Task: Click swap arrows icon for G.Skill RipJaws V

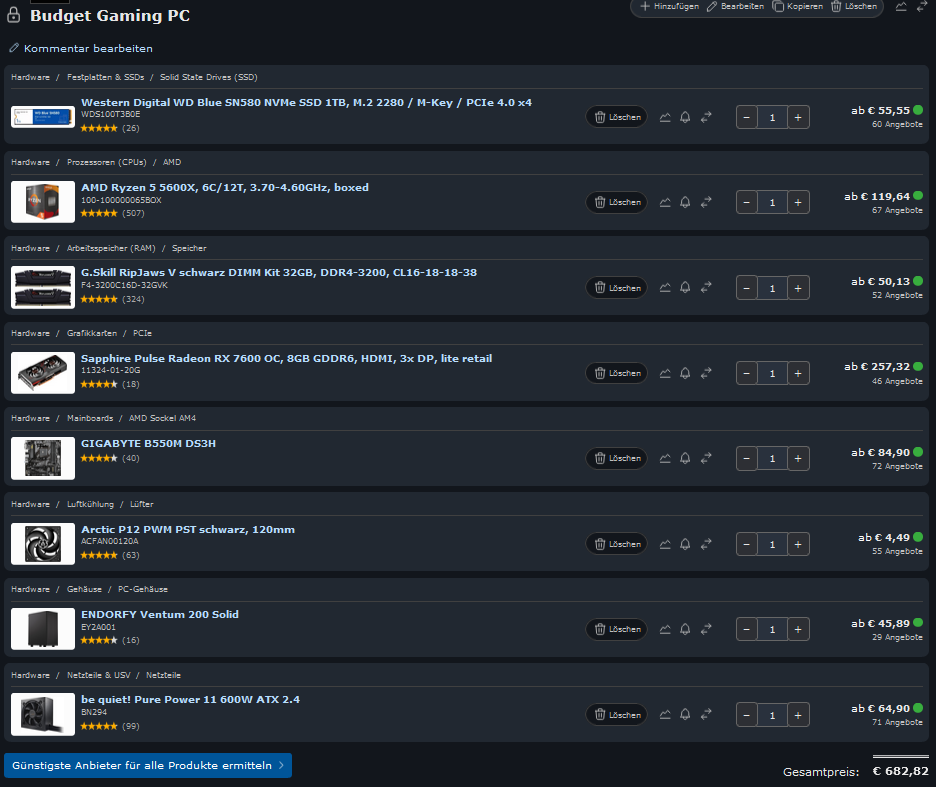Action: pyautogui.click(x=706, y=288)
